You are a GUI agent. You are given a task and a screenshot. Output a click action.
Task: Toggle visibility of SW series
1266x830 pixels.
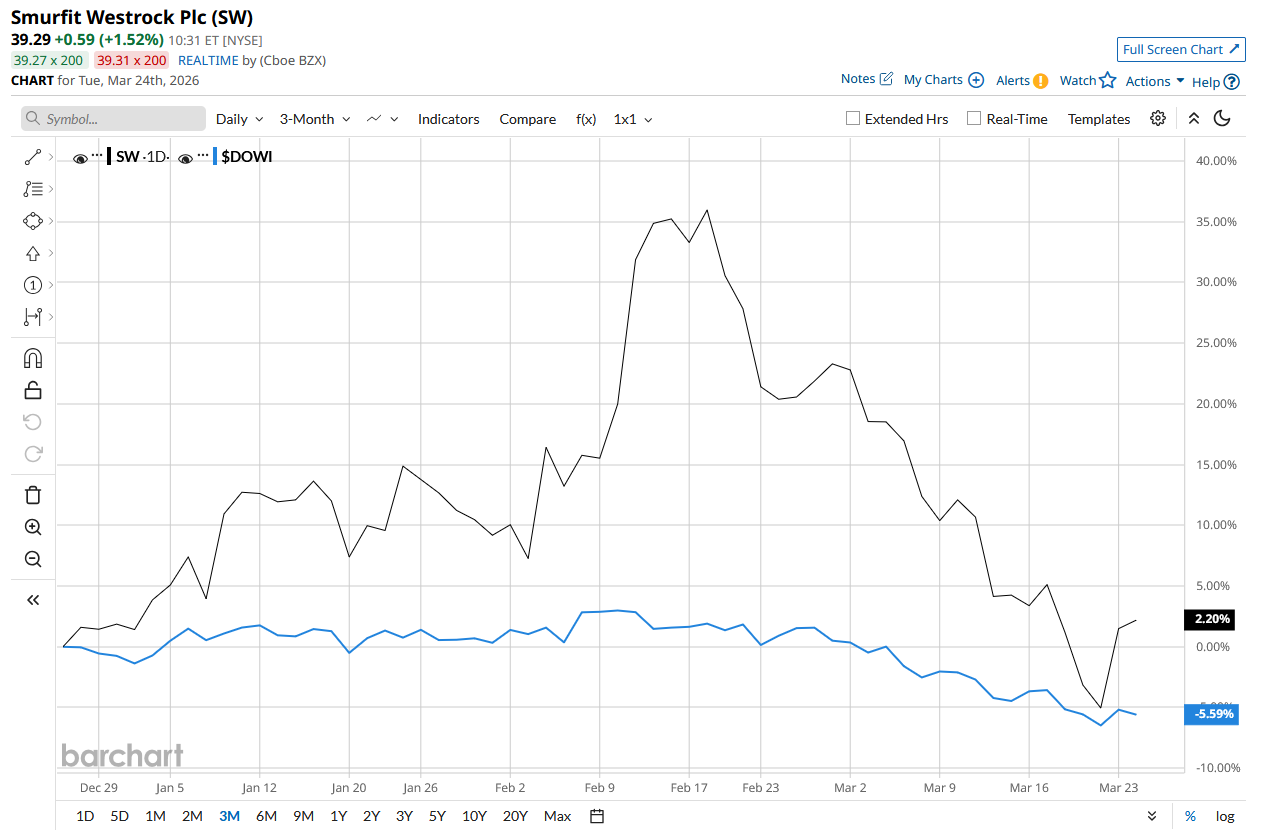click(x=81, y=157)
